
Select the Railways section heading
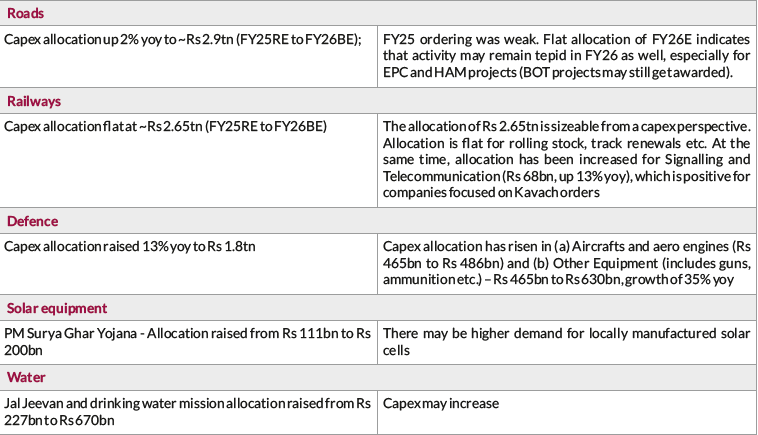coord(33,101)
